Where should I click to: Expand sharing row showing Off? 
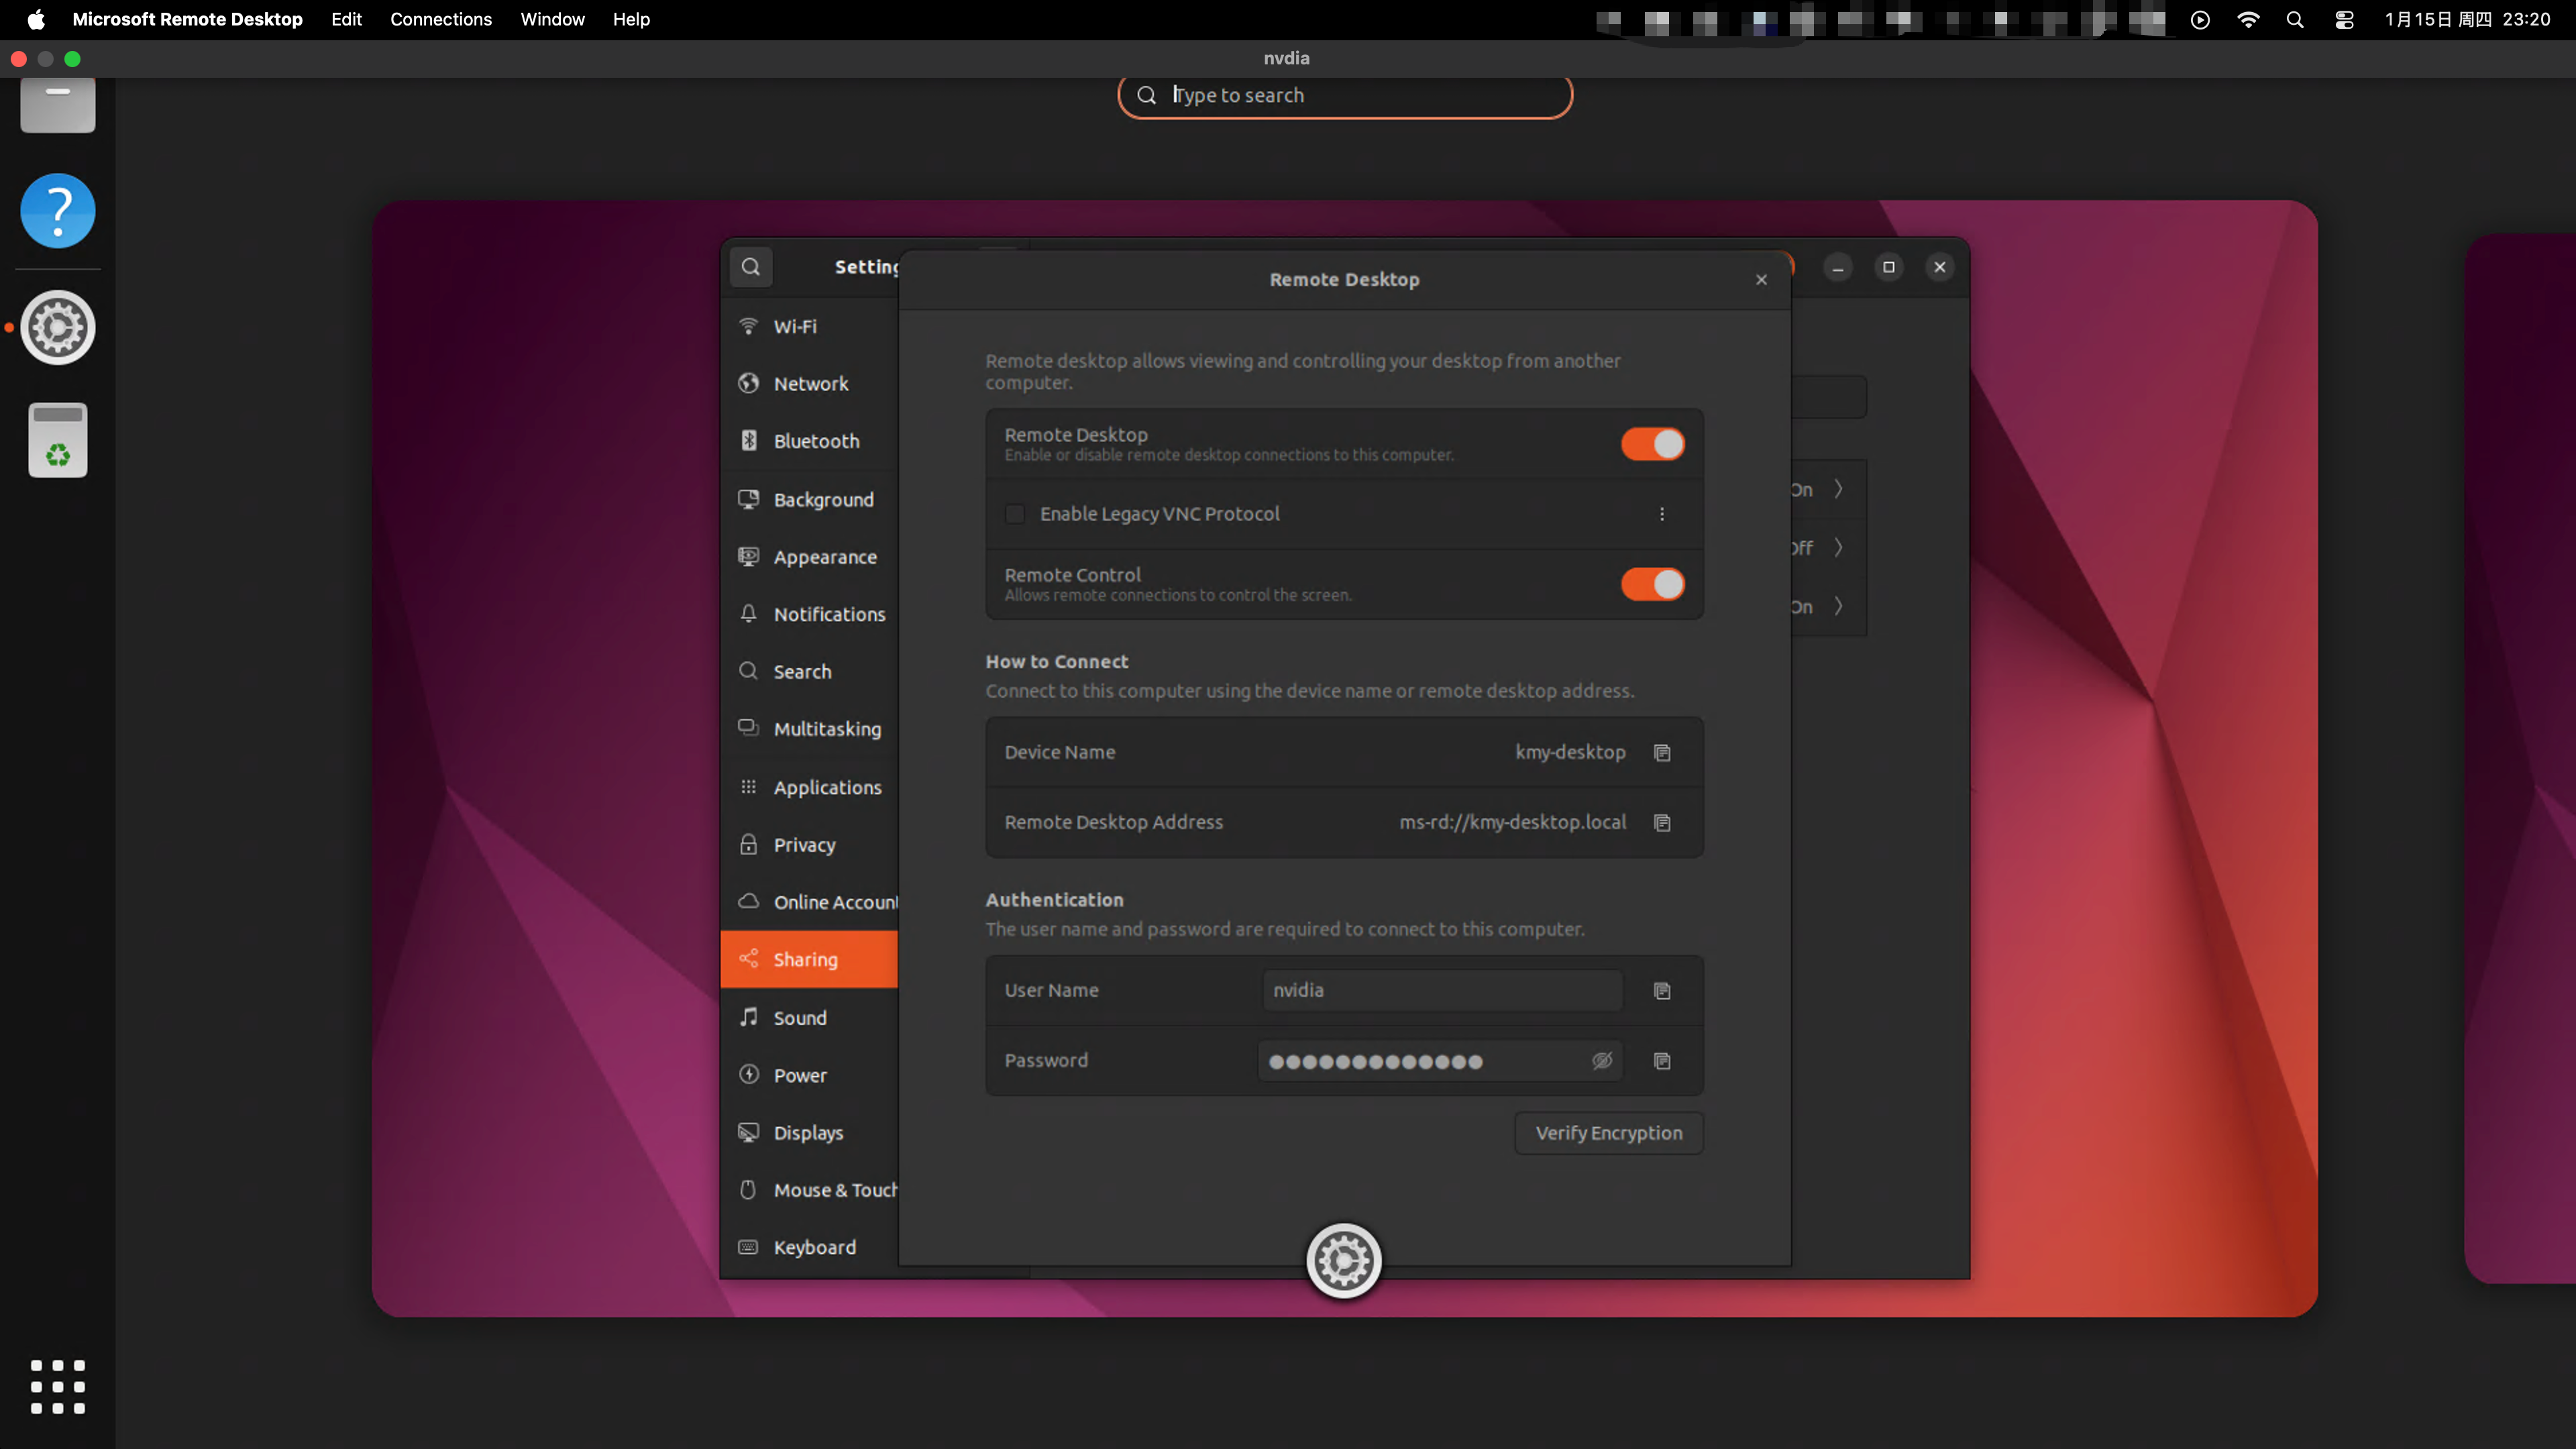1828,548
